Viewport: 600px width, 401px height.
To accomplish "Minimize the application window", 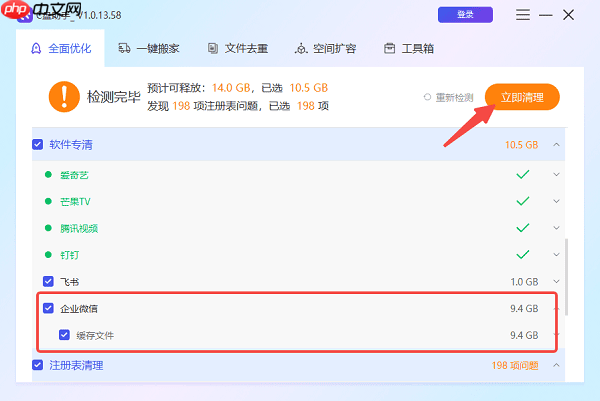I will [x=545, y=15].
